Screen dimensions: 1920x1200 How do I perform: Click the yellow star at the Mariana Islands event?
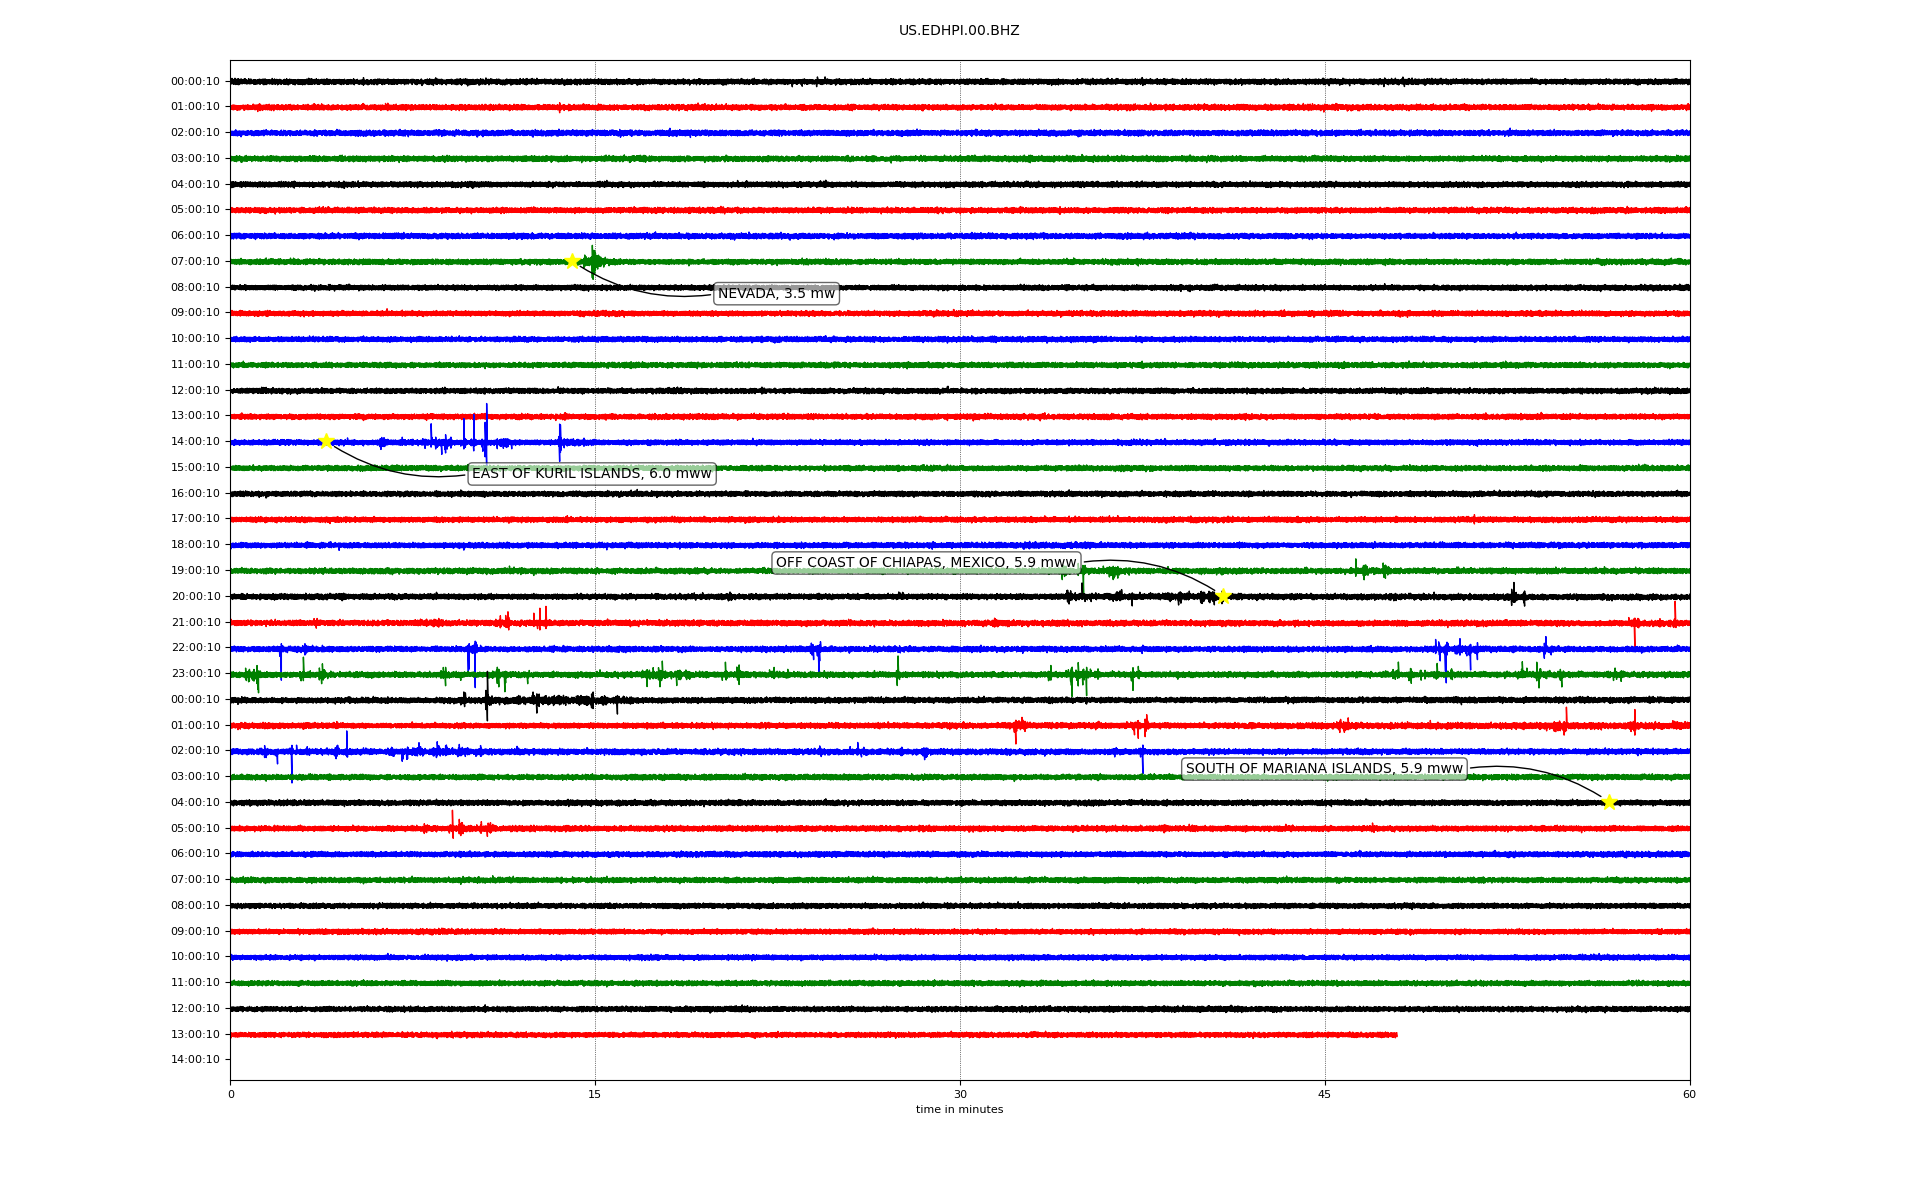click(x=1609, y=802)
